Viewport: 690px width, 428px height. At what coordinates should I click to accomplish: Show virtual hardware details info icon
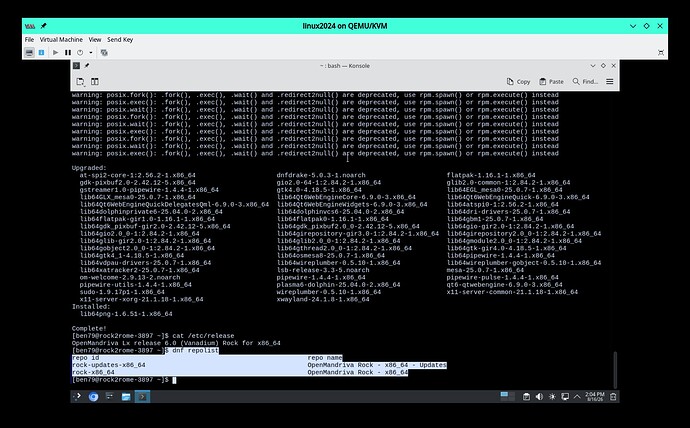point(41,53)
